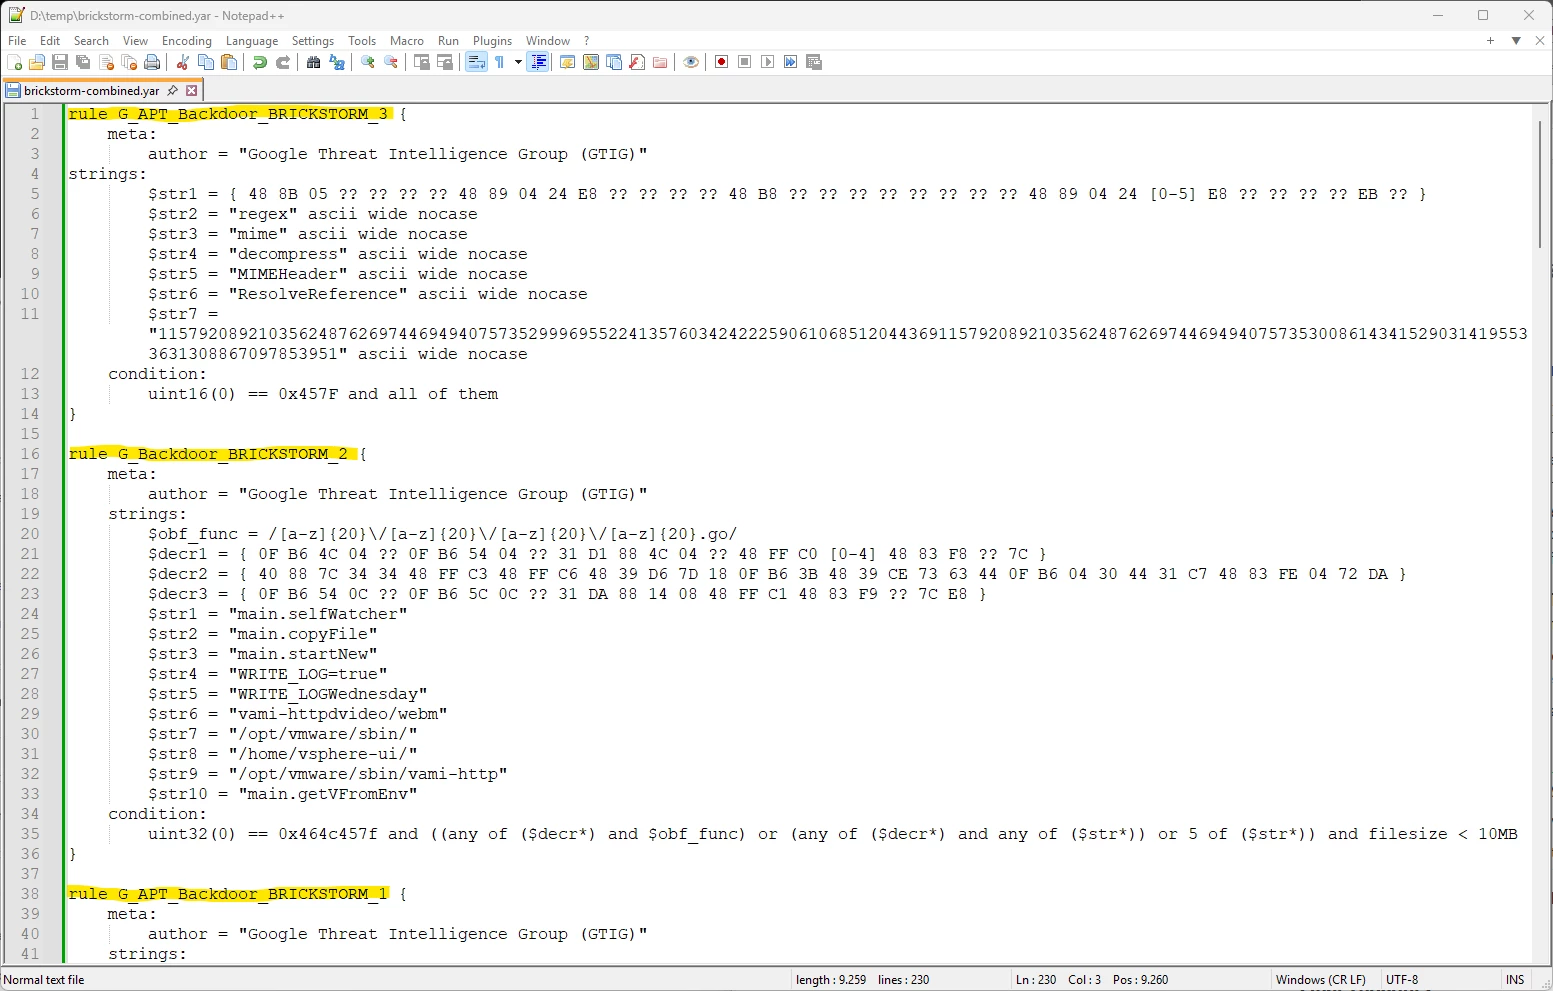This screenshot has height=991, width=1553.
Task: Click the Copy toolbar icon
Action: pos(206,62)
